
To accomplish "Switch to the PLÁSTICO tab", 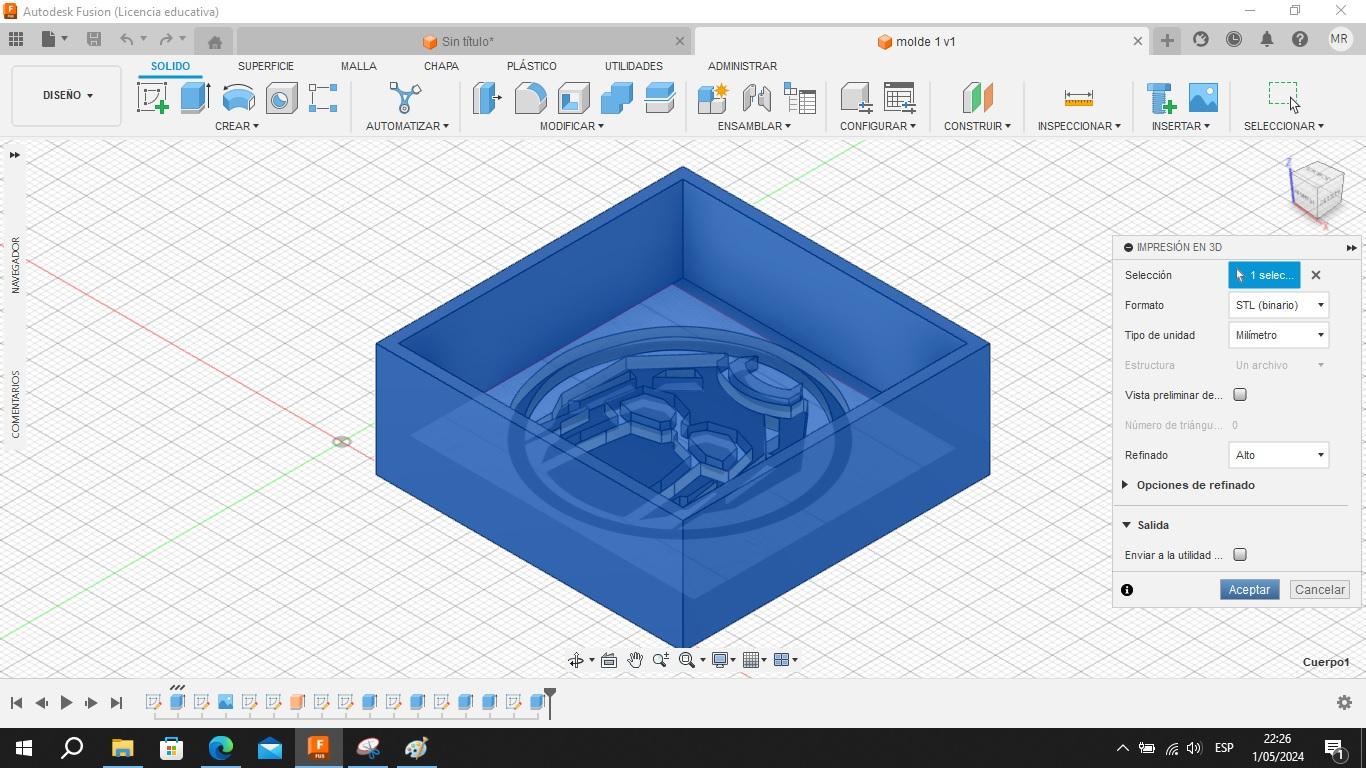I will [532, 66].
